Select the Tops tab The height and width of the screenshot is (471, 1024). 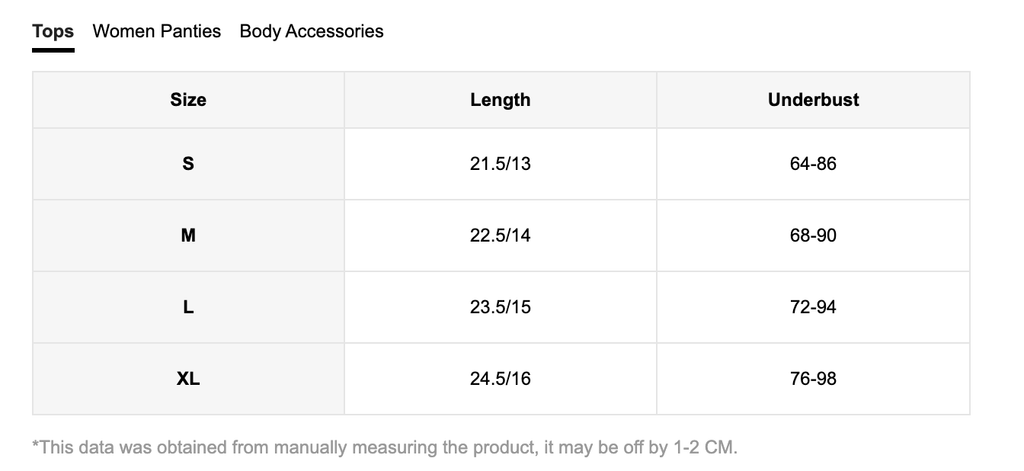click(53, 31)
